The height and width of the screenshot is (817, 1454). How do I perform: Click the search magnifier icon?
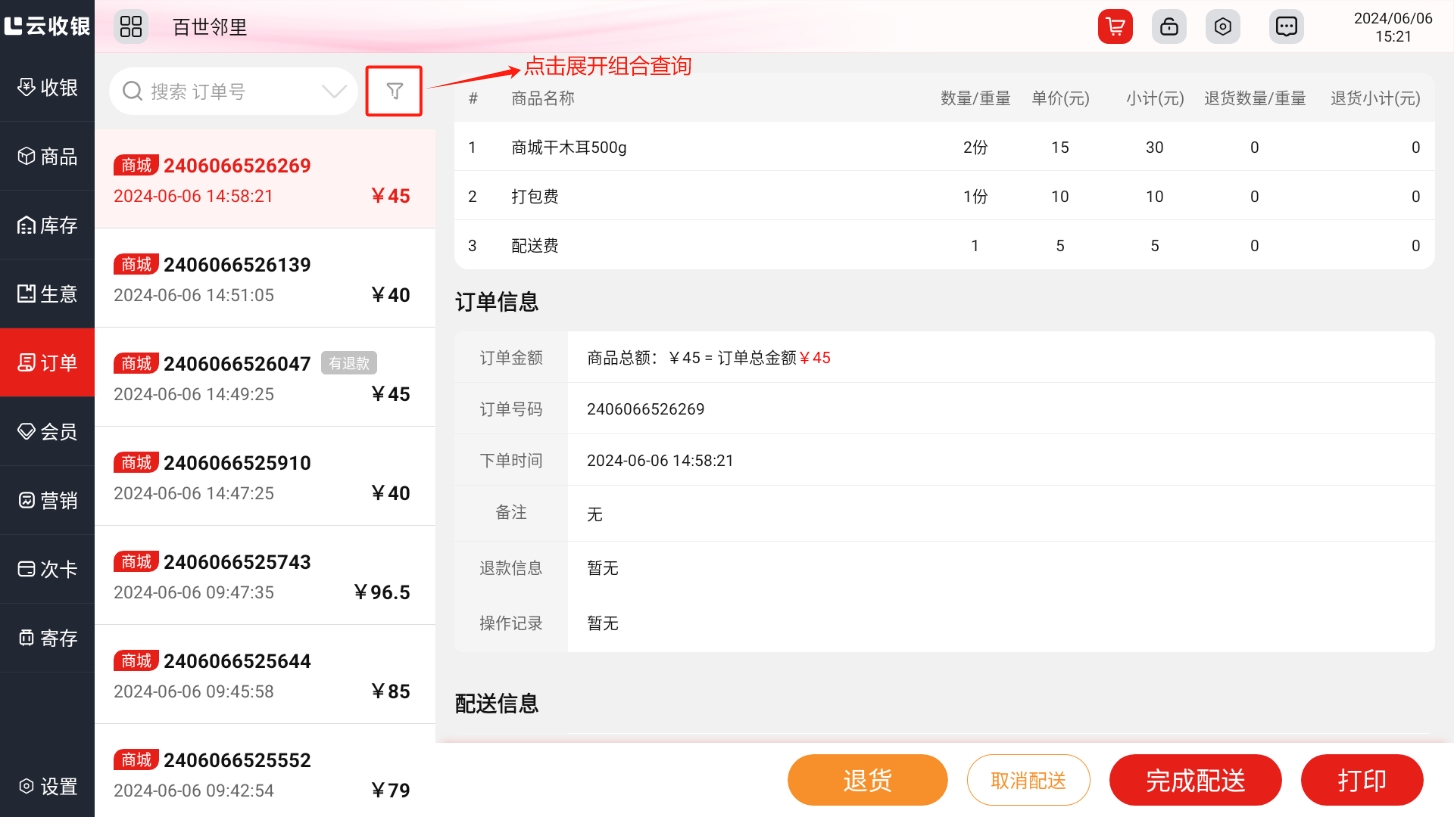coord(132,92)
